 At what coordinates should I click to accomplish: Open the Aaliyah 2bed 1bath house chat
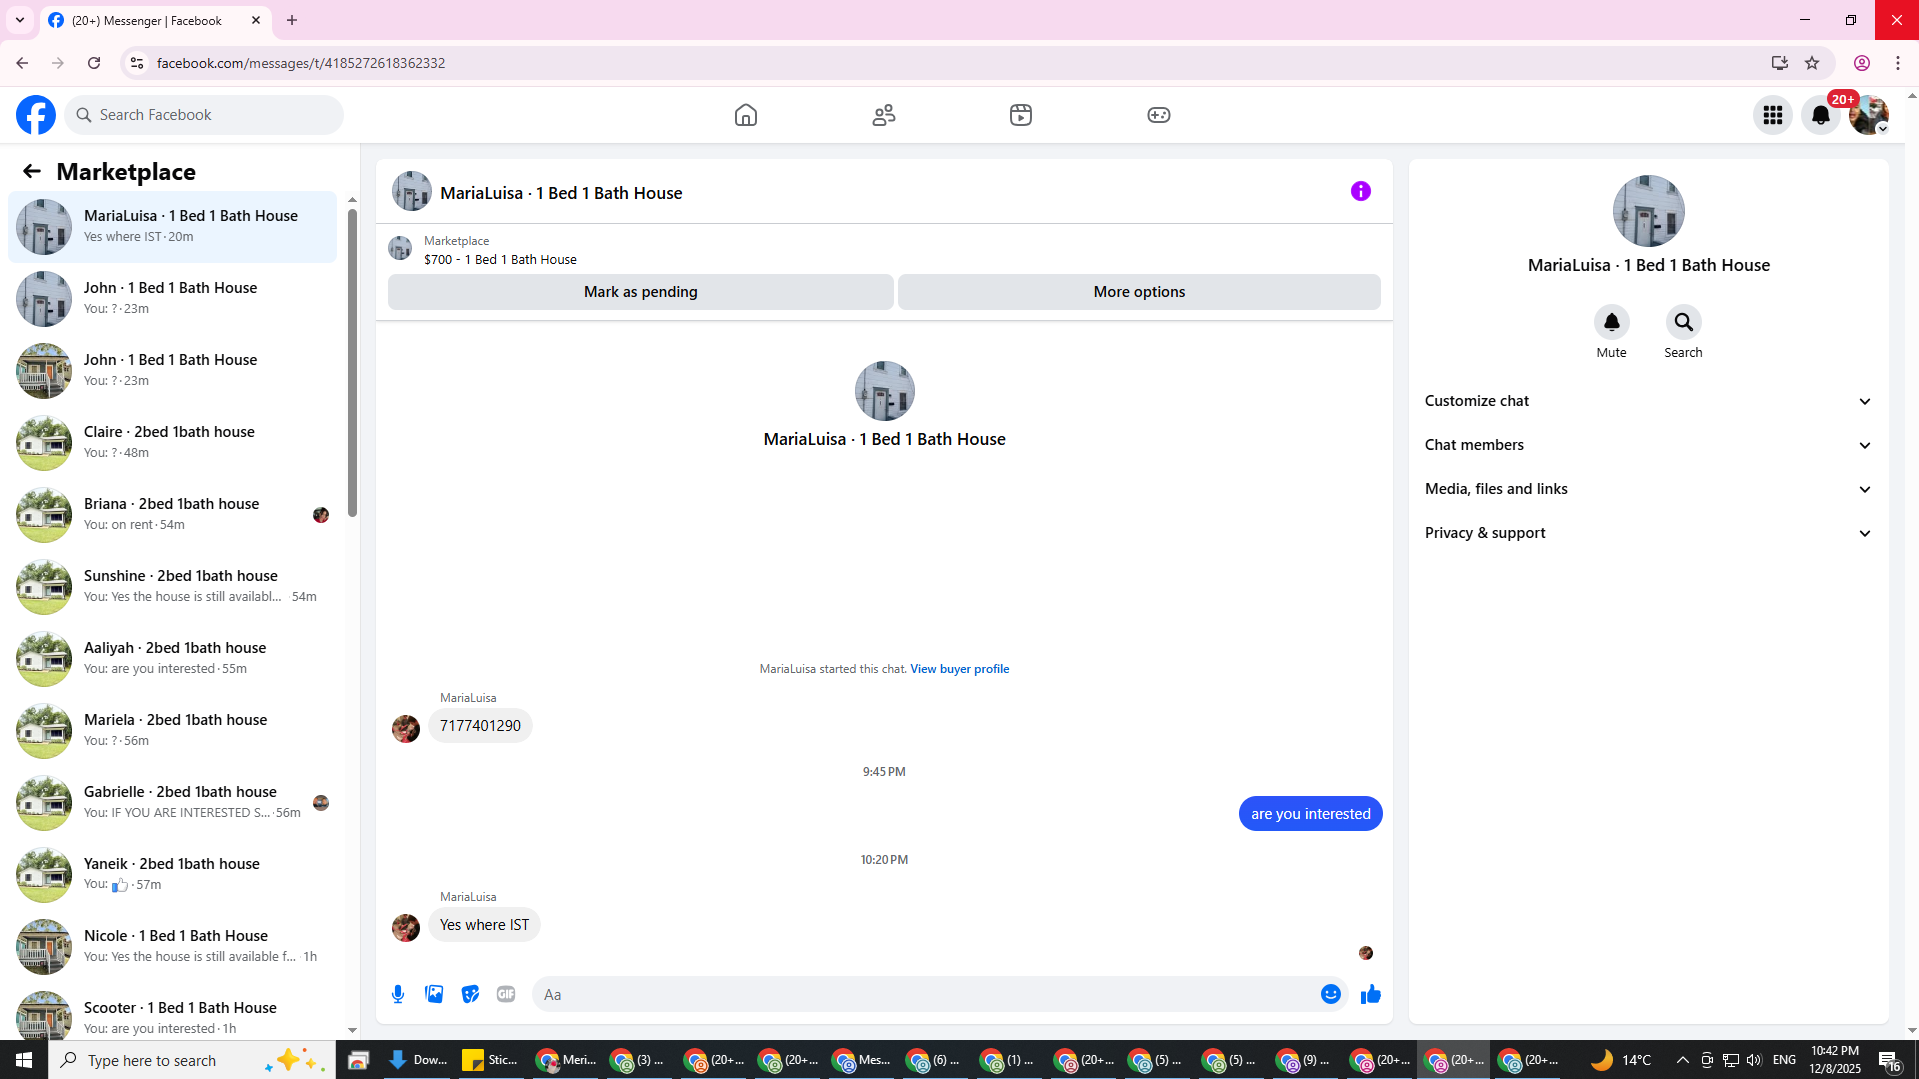point(173,659)
